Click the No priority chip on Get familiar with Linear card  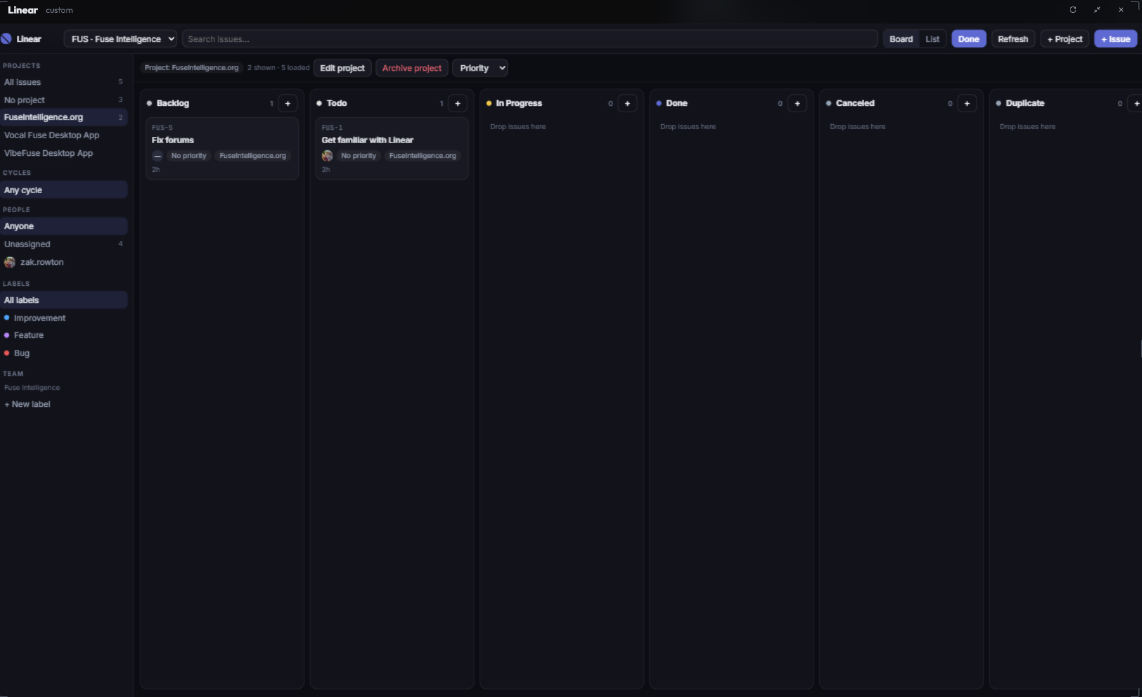358,156
